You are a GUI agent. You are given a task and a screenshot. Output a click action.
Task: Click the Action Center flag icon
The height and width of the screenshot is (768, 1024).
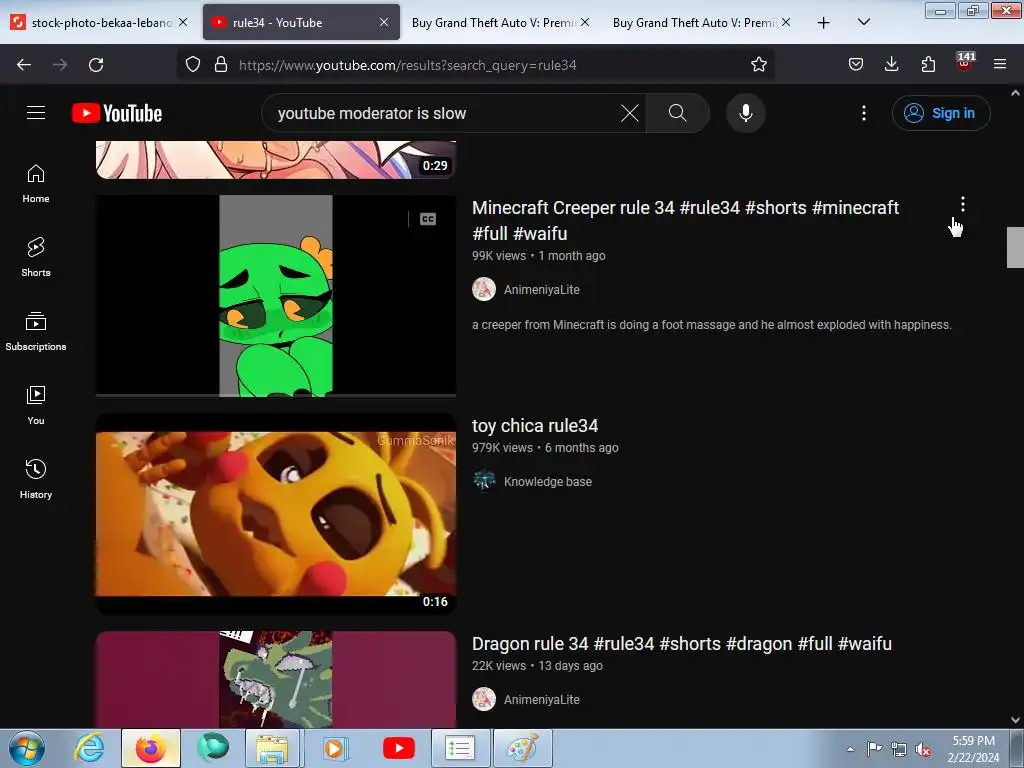click(874, 749)
